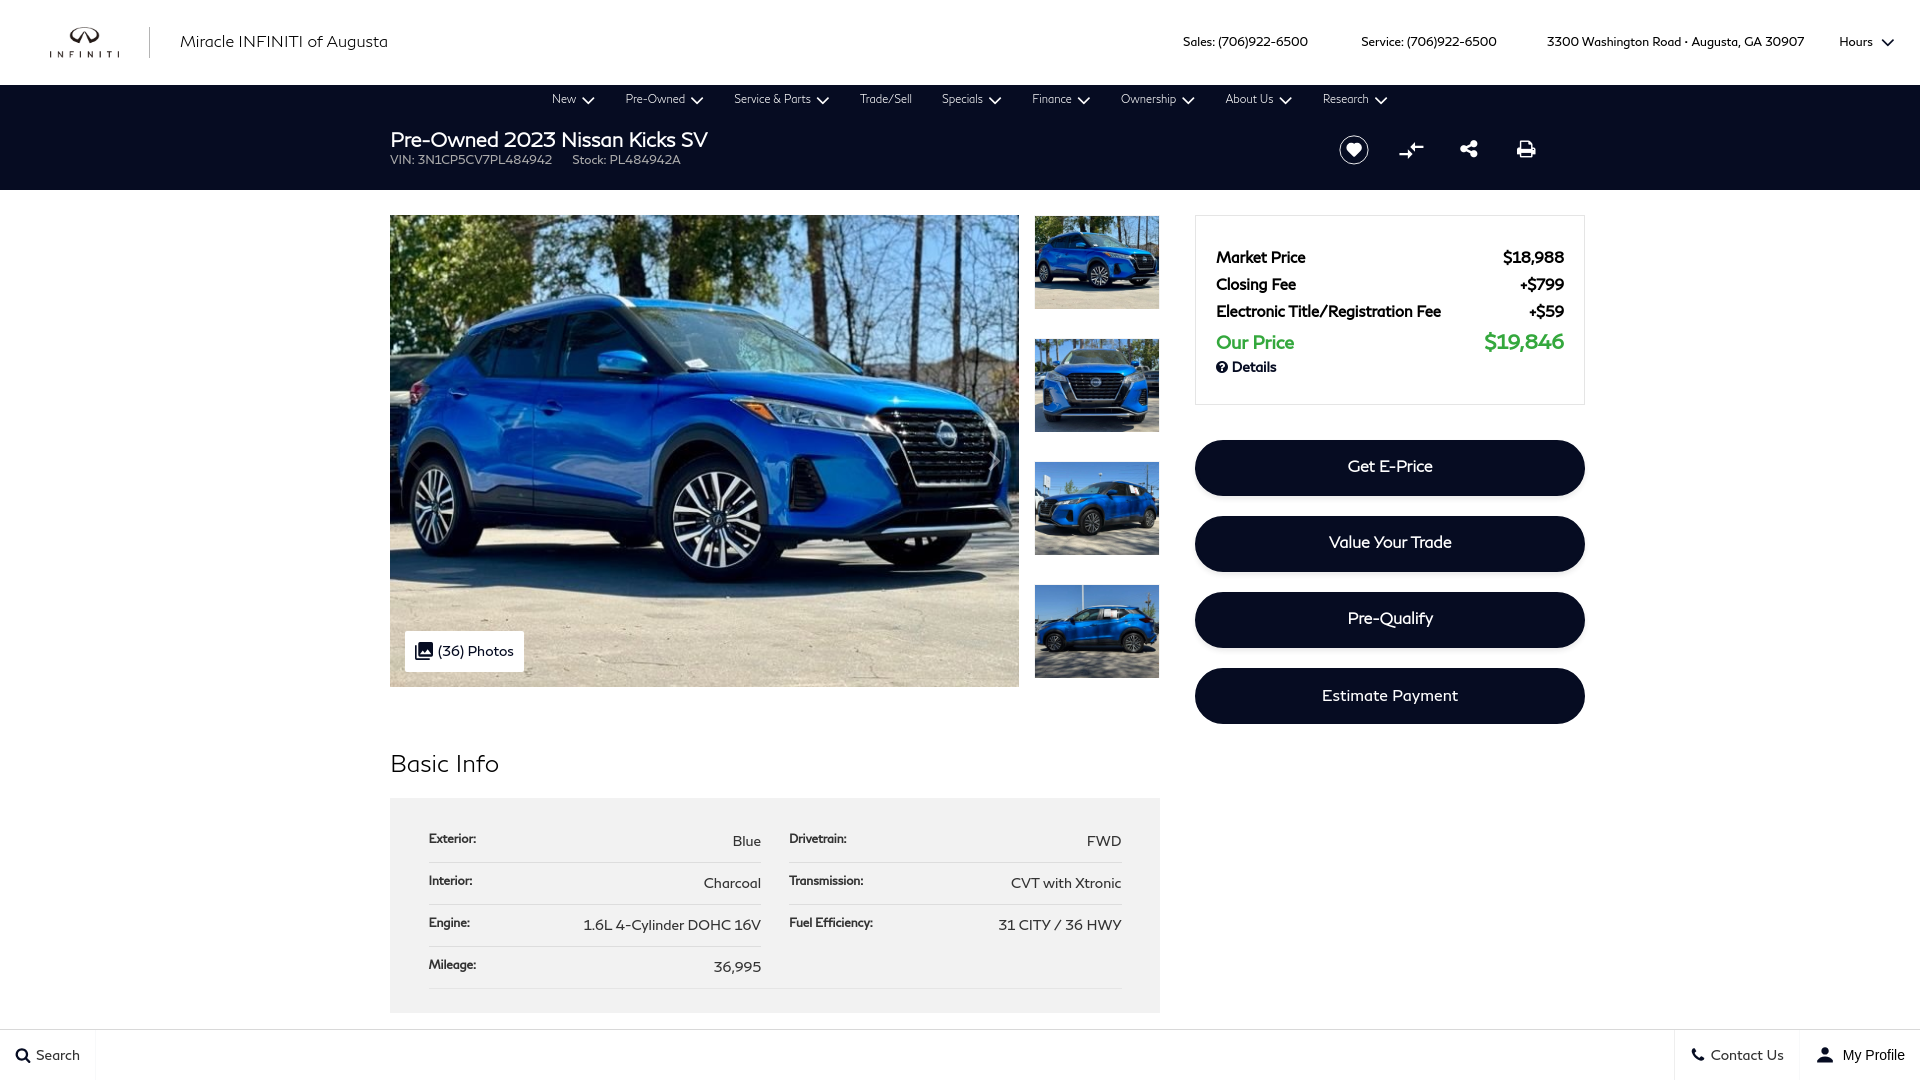Click the INFINITI logo
The width and height of the screenshot is (1920, 1080).
(x=84, y=42)
